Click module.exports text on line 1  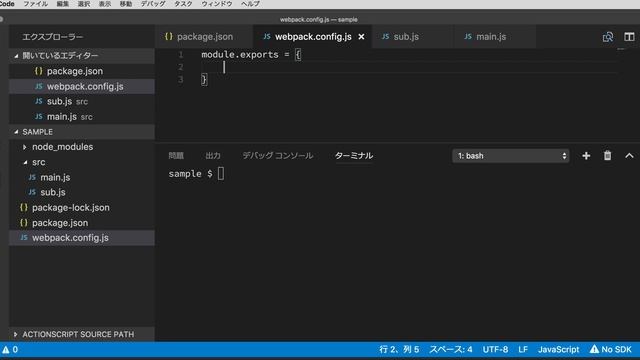point(240,55)
